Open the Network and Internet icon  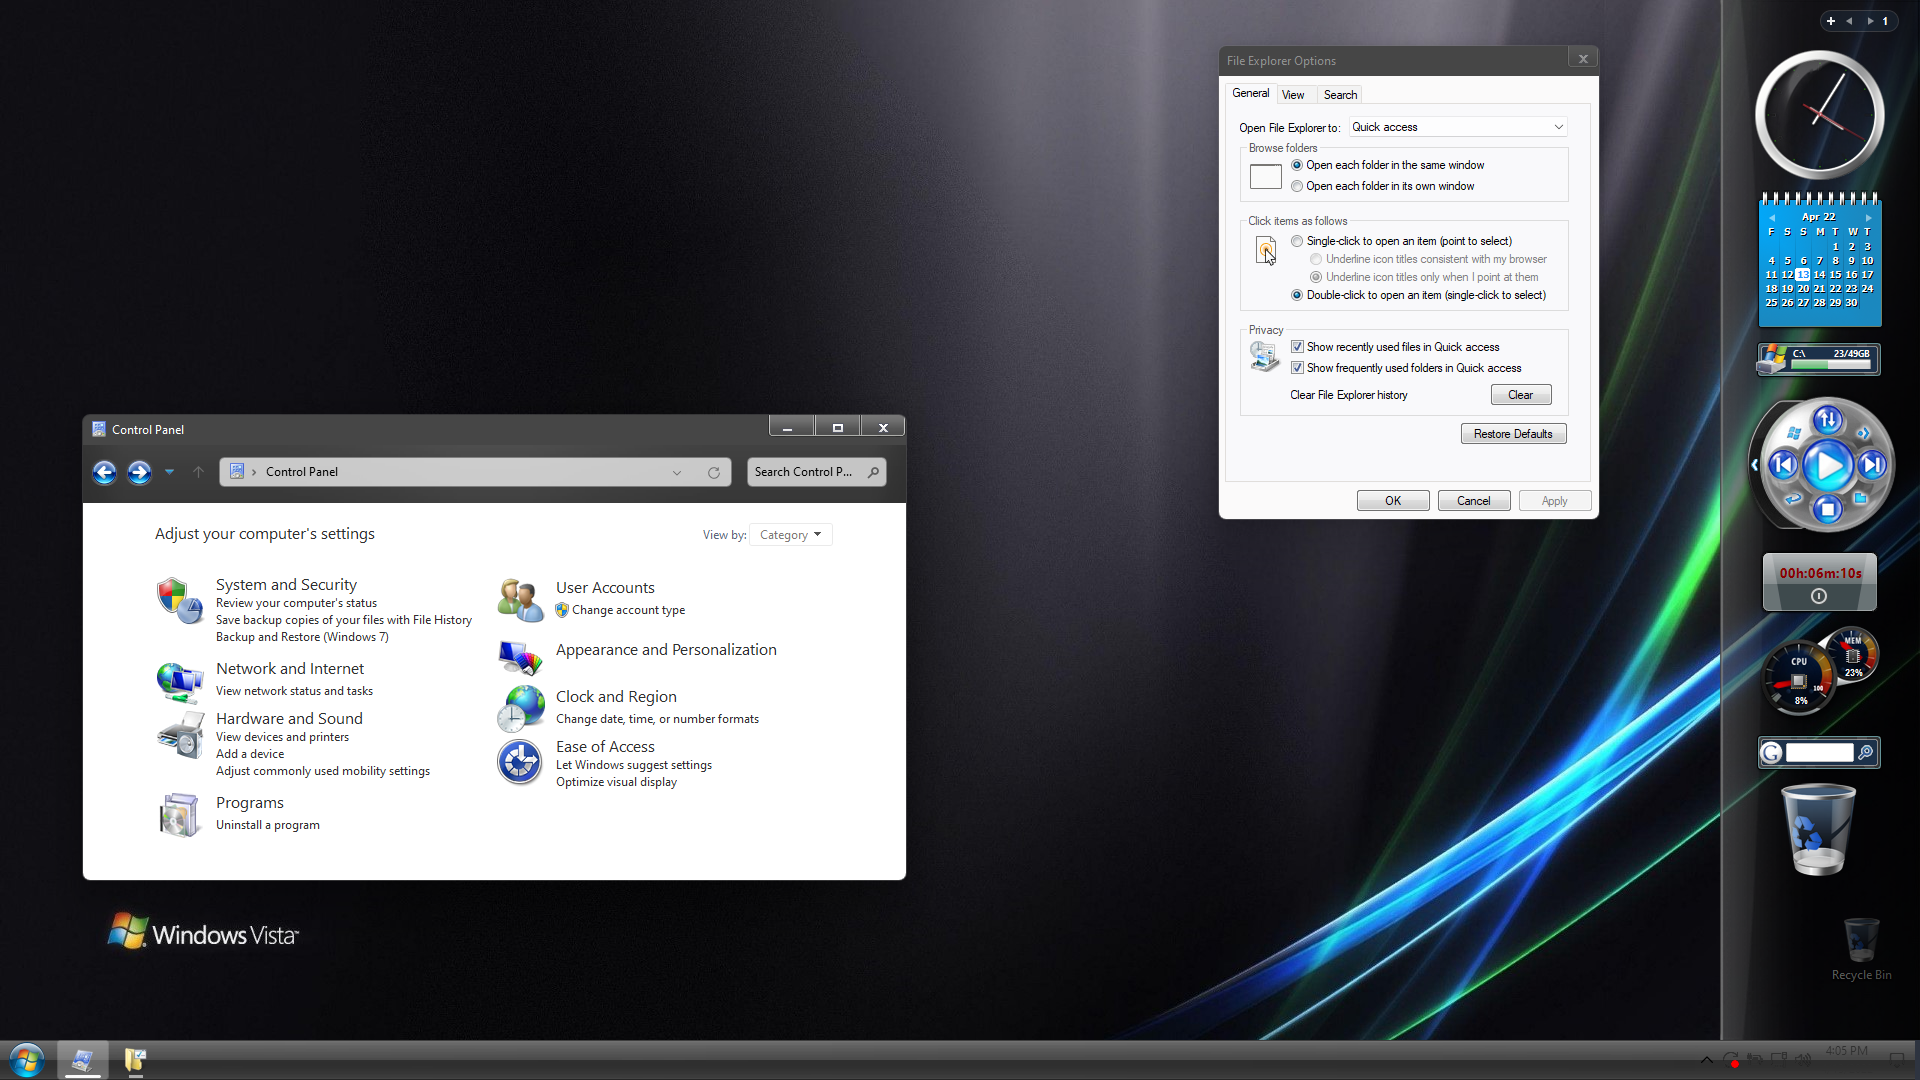pyautogui.click(x=179, y=682)
